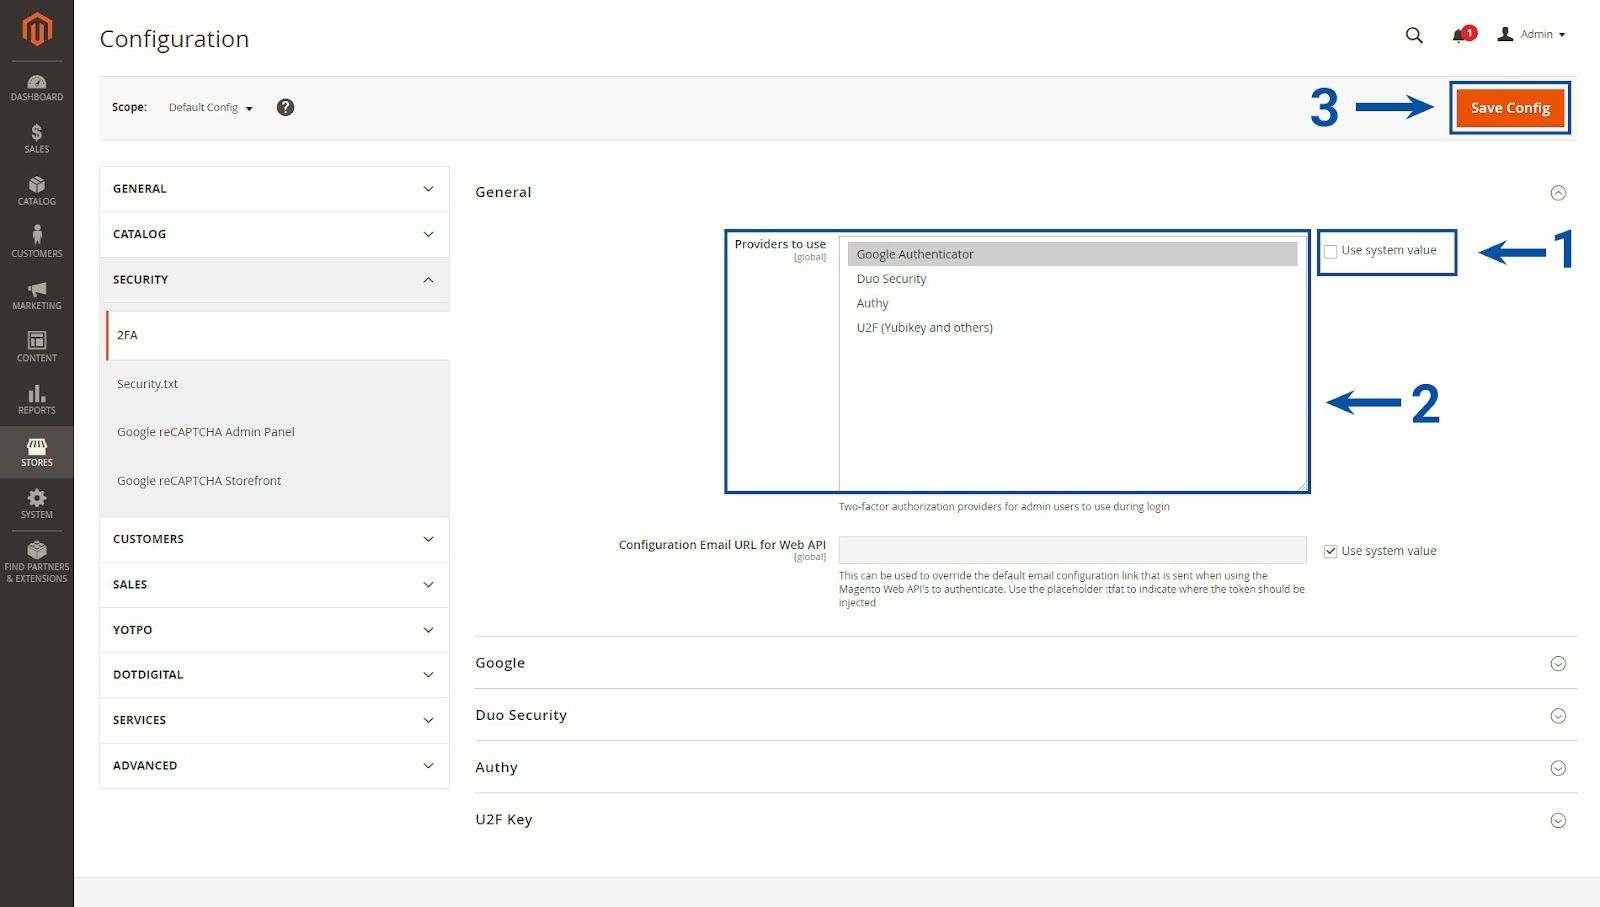Open the System sidebar menu
The width and height of the screenshot is (1600, 907).
37,504
